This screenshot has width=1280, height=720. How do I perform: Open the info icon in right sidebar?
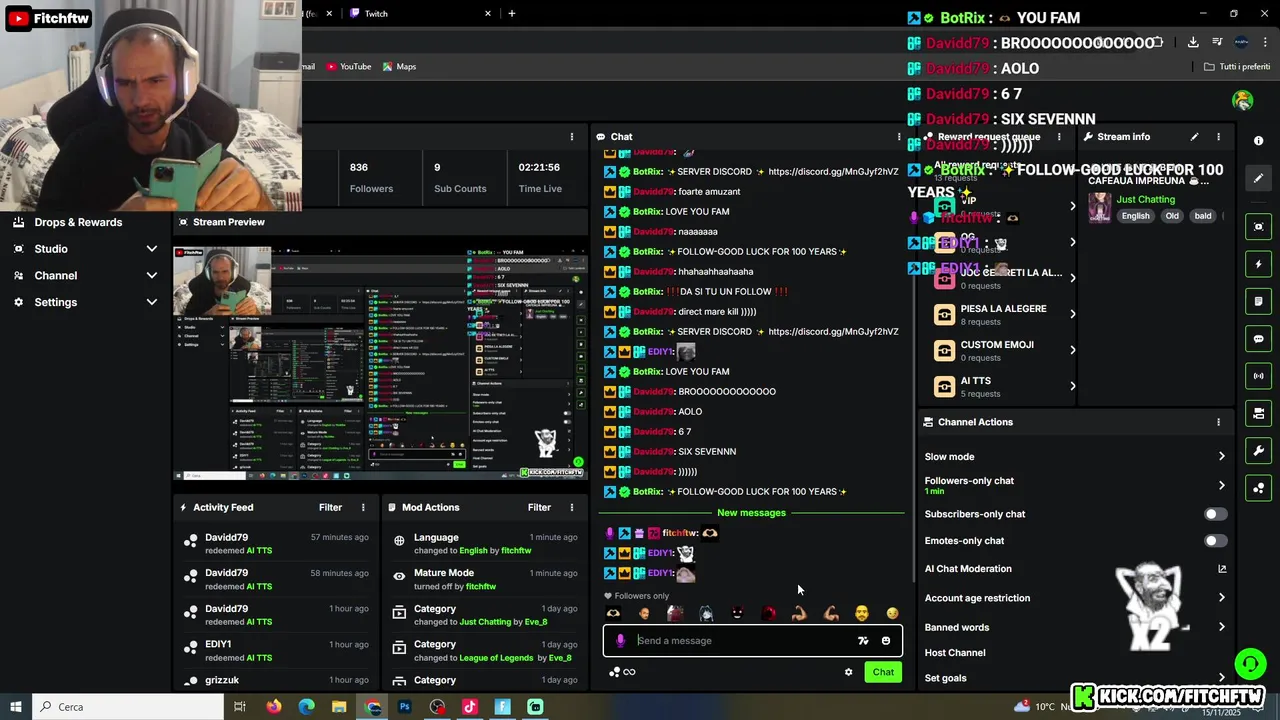point(1259,141)
